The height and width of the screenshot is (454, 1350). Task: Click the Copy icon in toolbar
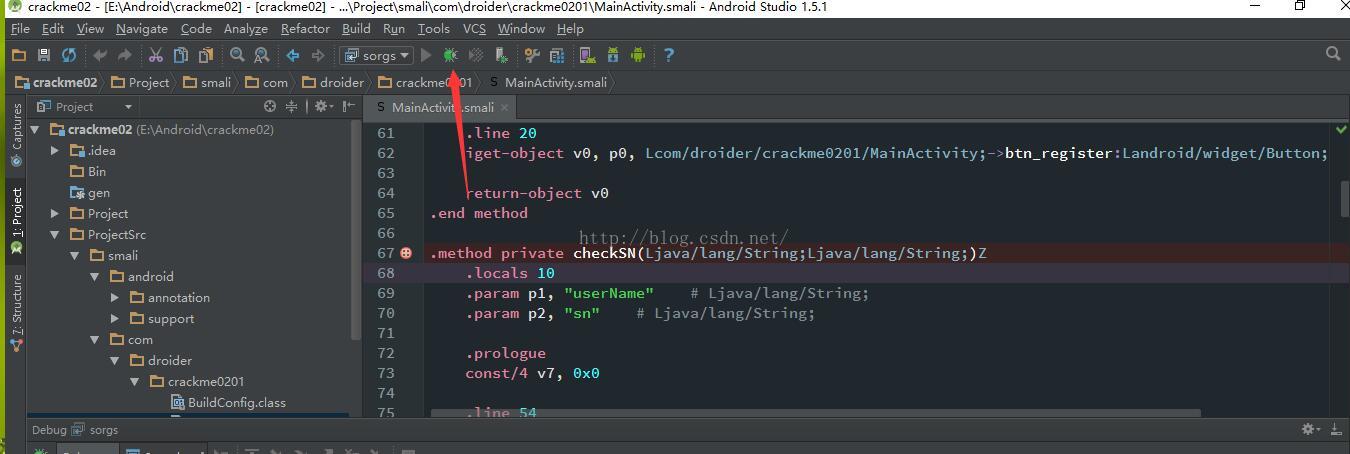tap(181, 55)
